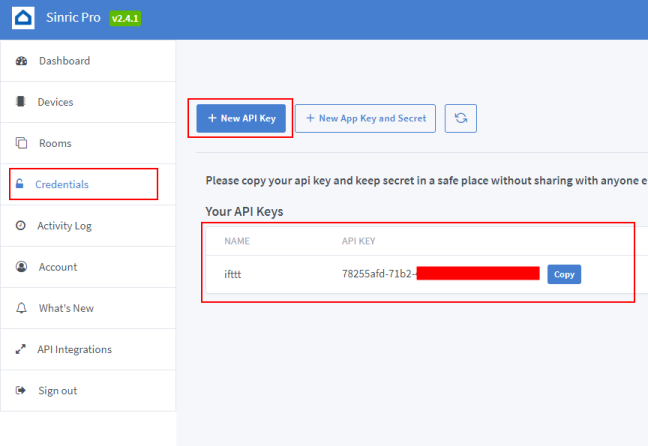Click the What's New bell icon
This screenshot has height=446, width=648.
[x=21, y=308]
